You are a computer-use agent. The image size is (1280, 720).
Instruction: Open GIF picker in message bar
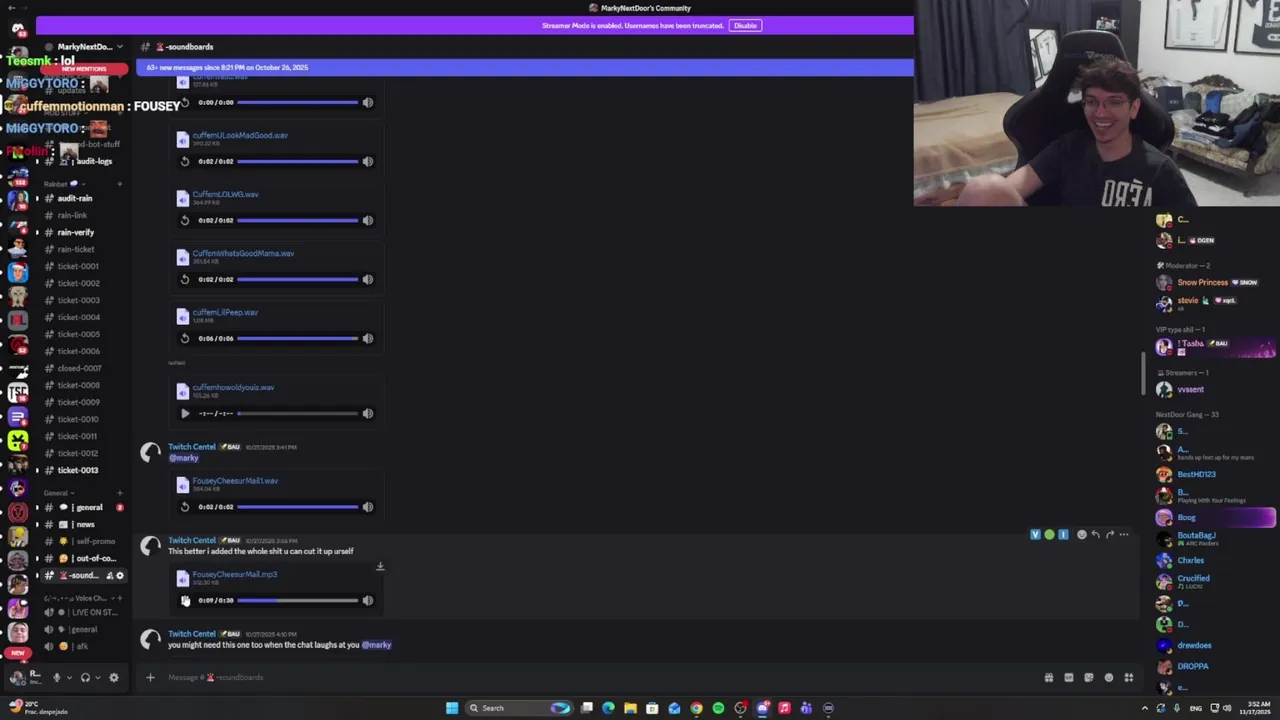(1069, 677)
